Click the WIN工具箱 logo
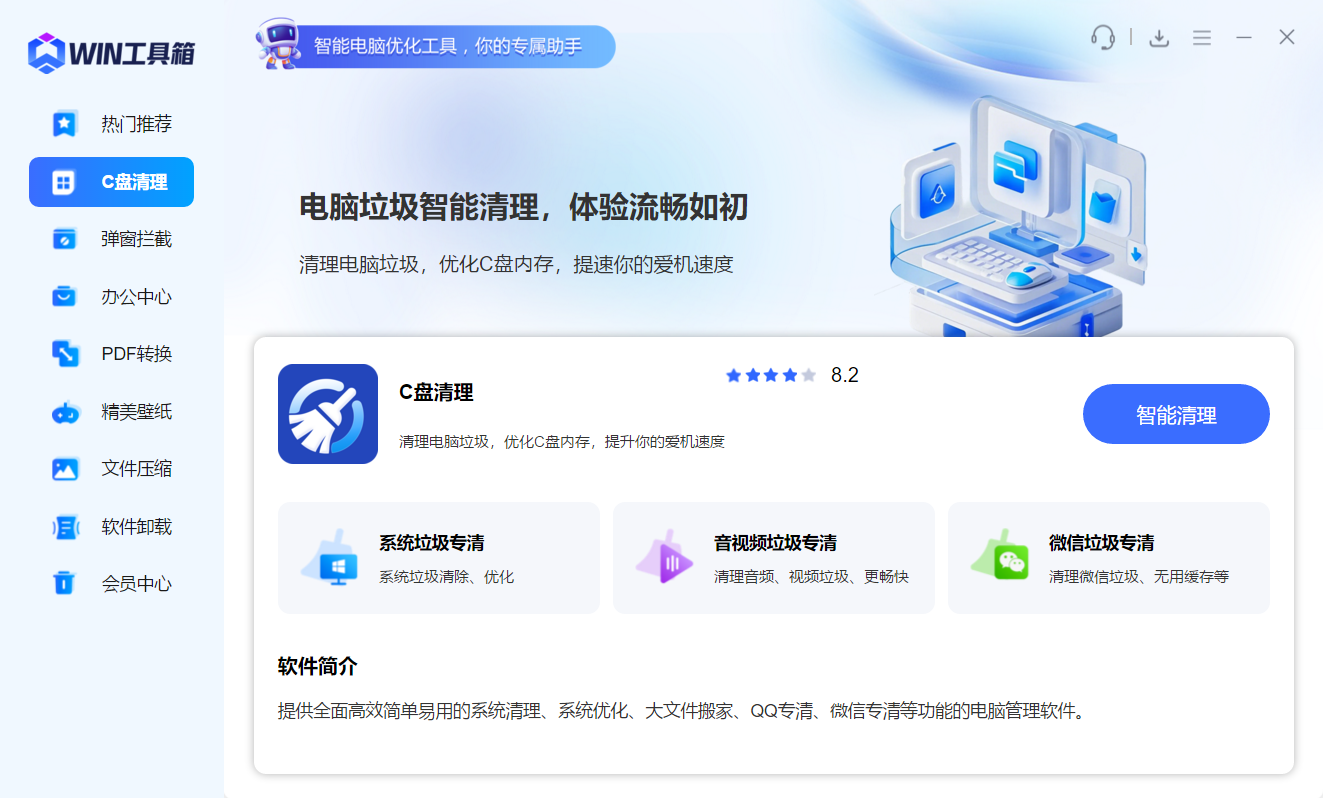 pyautogui.click(x=111, y=53)
